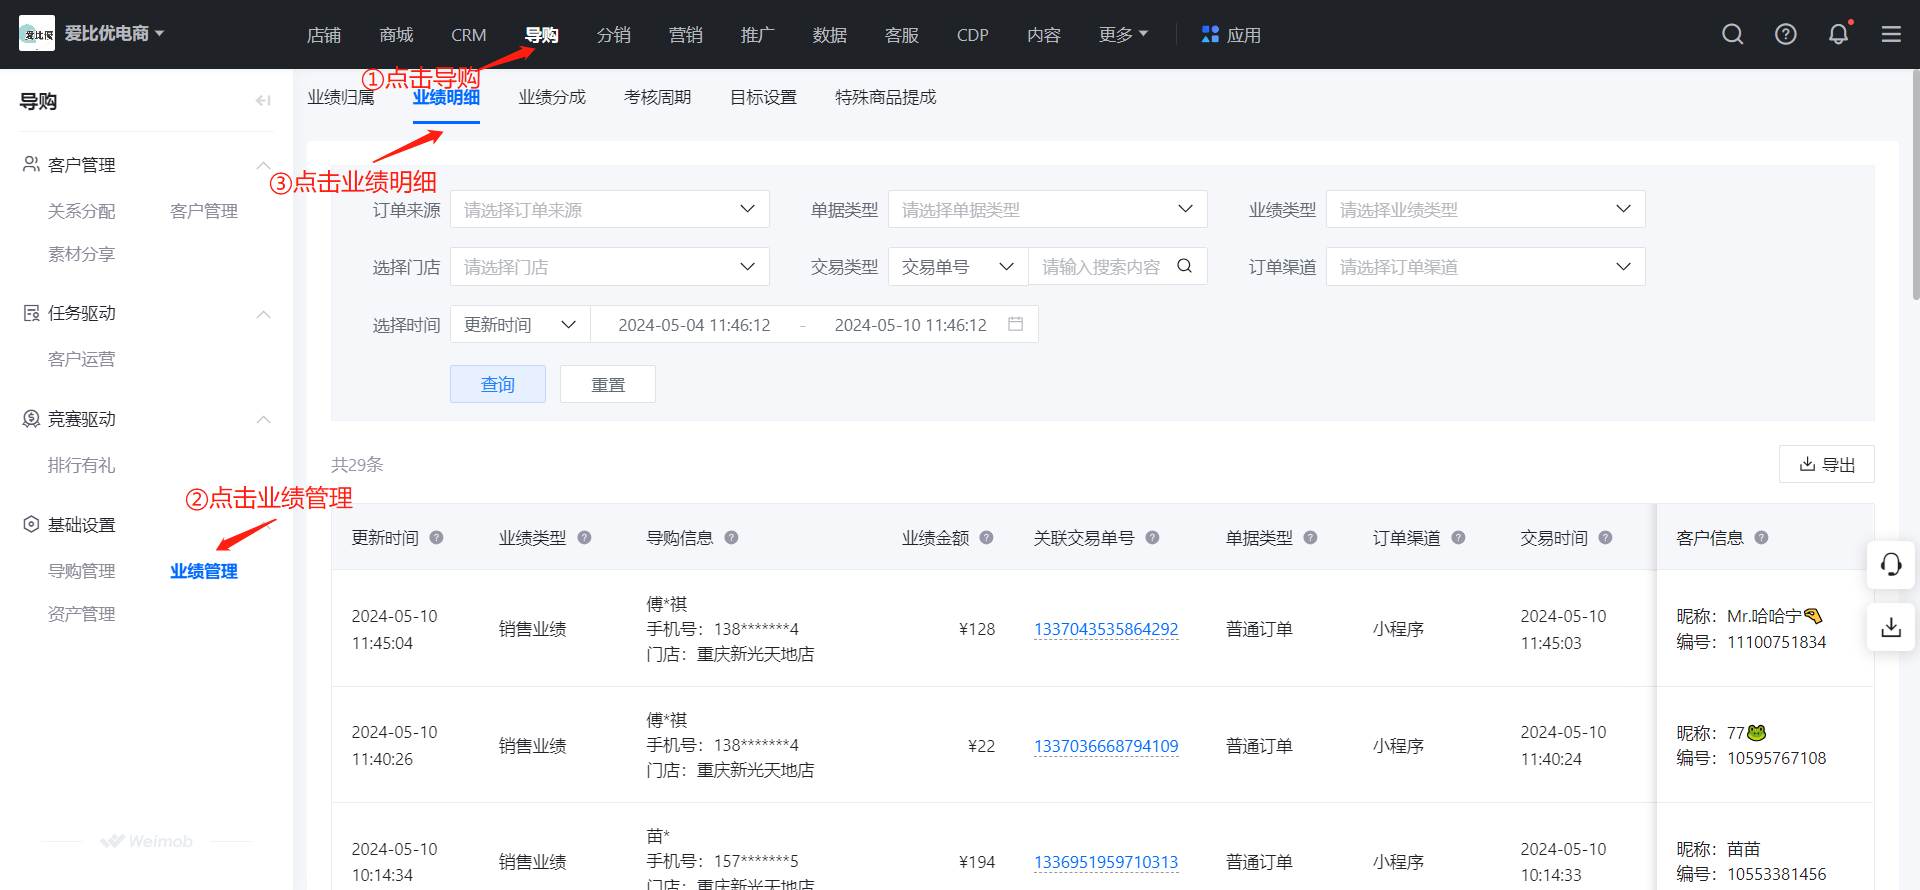The image size is (1920, 890).
Task: Collapse the 导购 sidebar using arrow icon
Action: pyautogui.click(x=263, y=100)
